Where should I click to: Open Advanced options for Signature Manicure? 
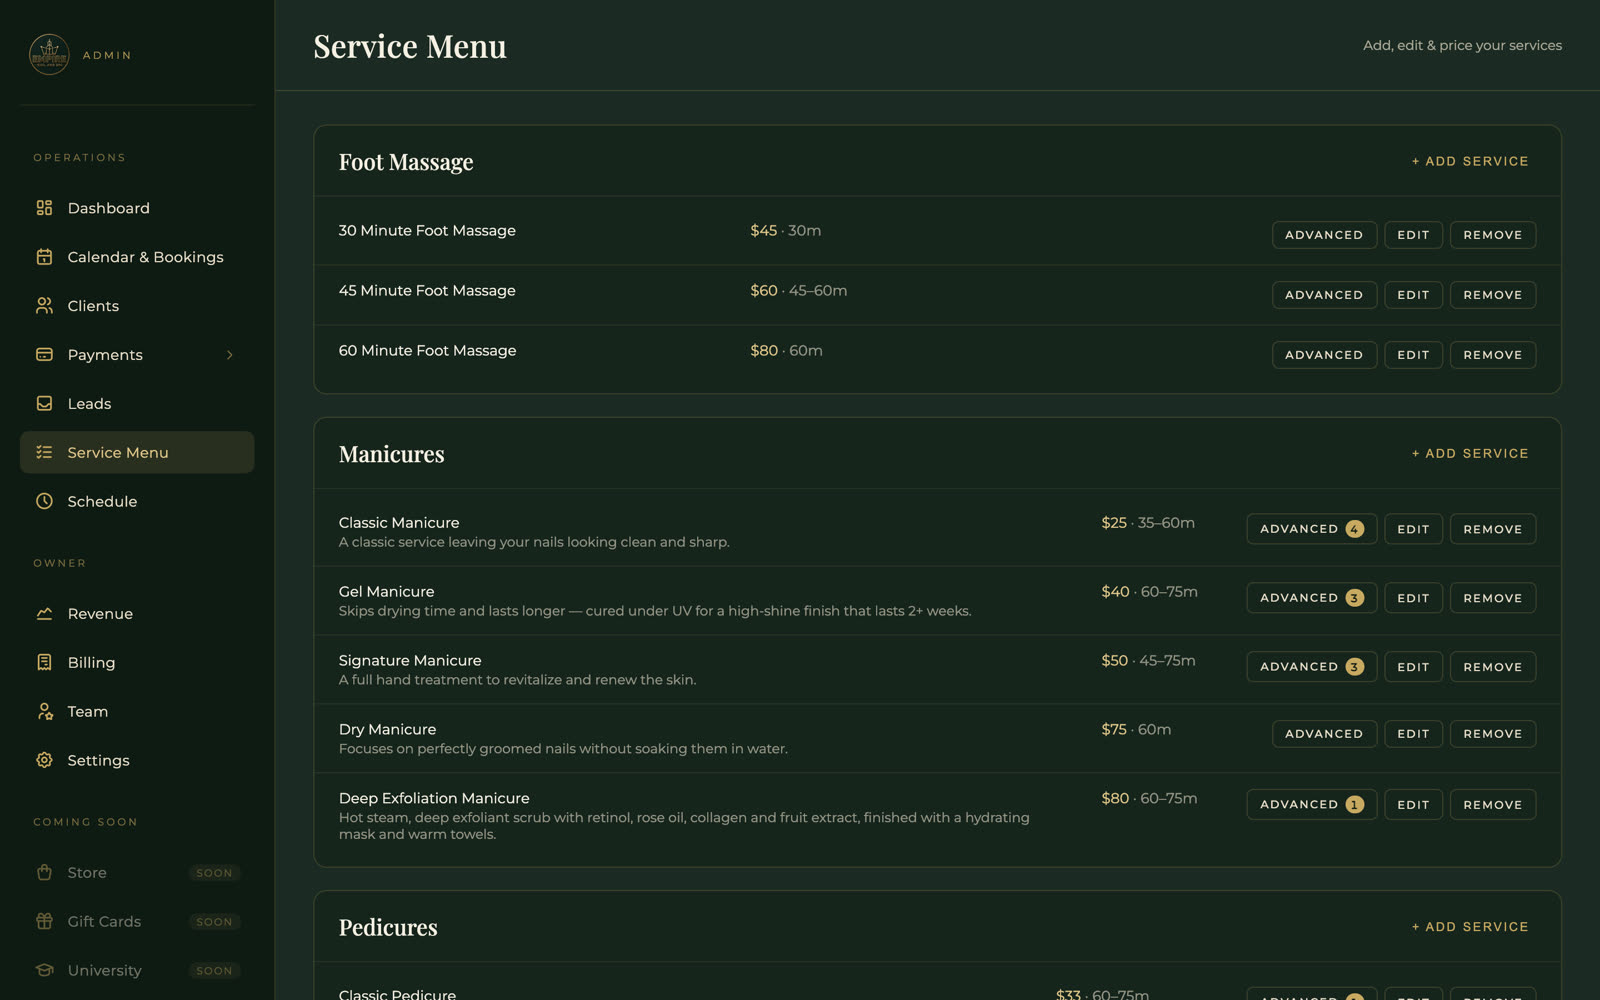pyautogui.click(x=1312, y=667)
